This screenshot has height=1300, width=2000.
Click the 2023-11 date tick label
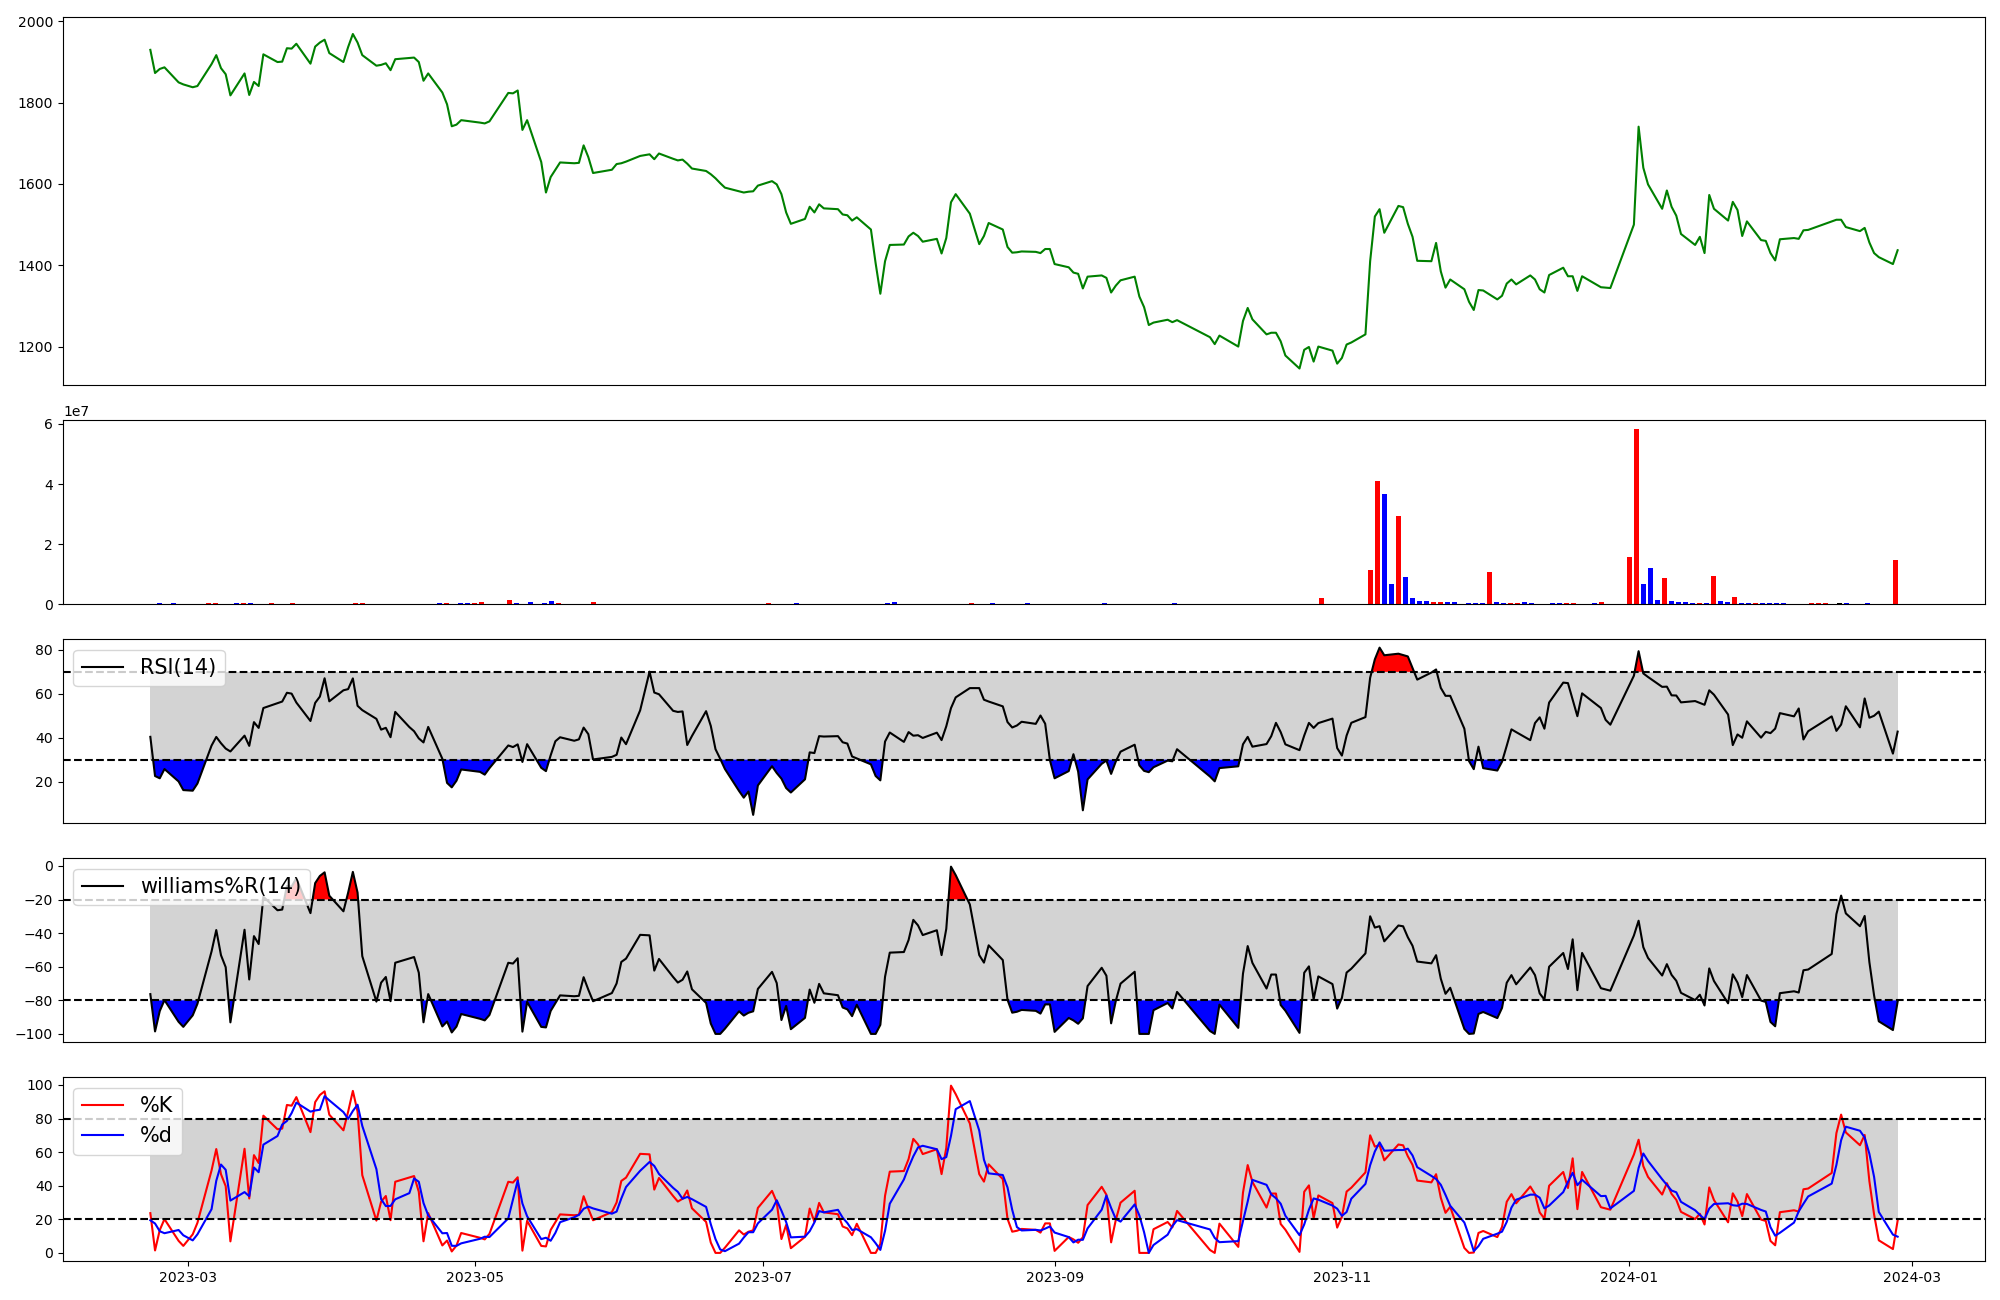pyautogui.click(x=1341, y=1277)
